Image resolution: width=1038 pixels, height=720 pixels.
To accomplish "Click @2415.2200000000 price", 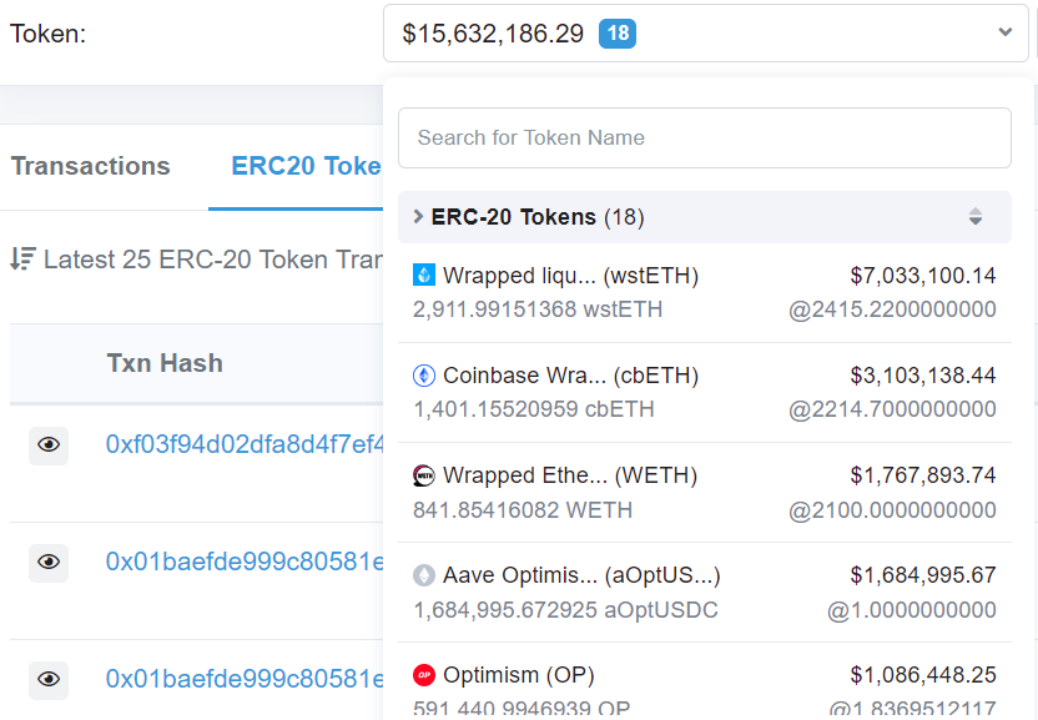I will 892,309.
